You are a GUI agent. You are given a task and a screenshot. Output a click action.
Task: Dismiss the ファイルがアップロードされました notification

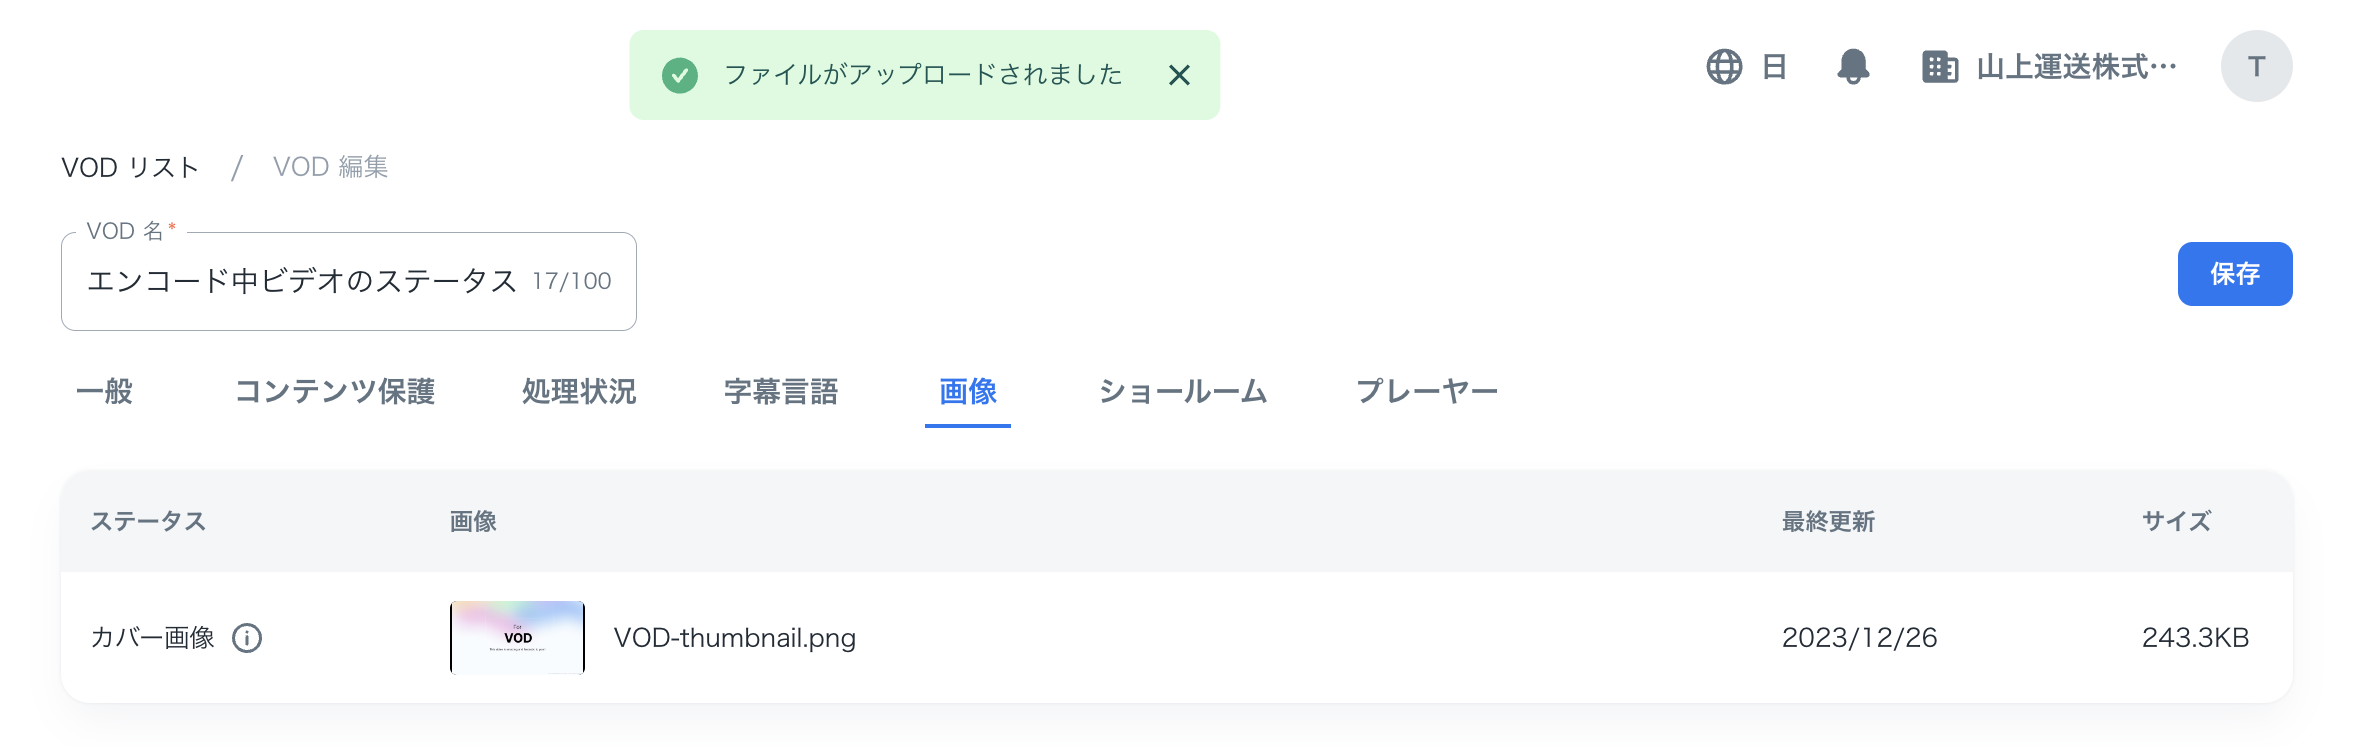tap(1179, 74)
